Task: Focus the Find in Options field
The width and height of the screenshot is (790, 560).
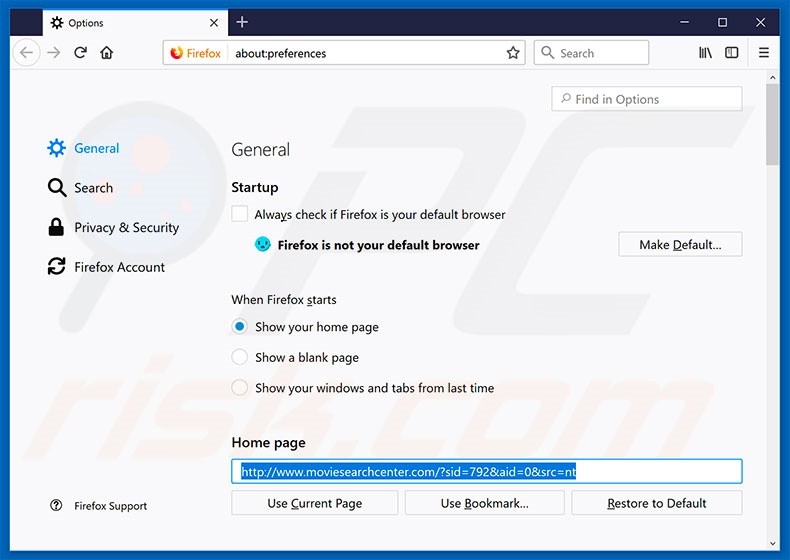Action: 647,99
